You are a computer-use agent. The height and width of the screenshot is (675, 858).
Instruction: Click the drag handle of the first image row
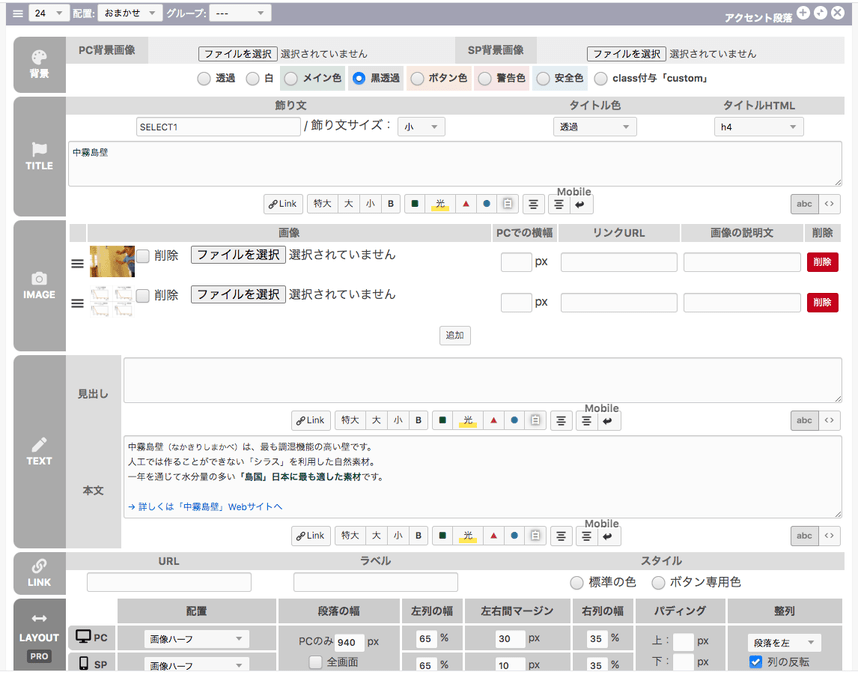(x=77, y=264)
